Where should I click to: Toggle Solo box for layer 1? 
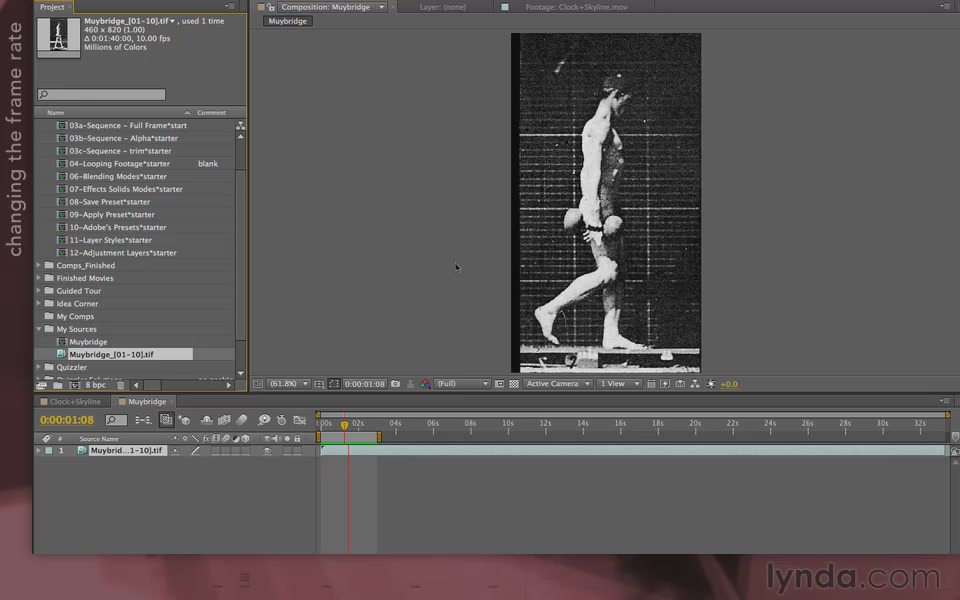(287, 451)
